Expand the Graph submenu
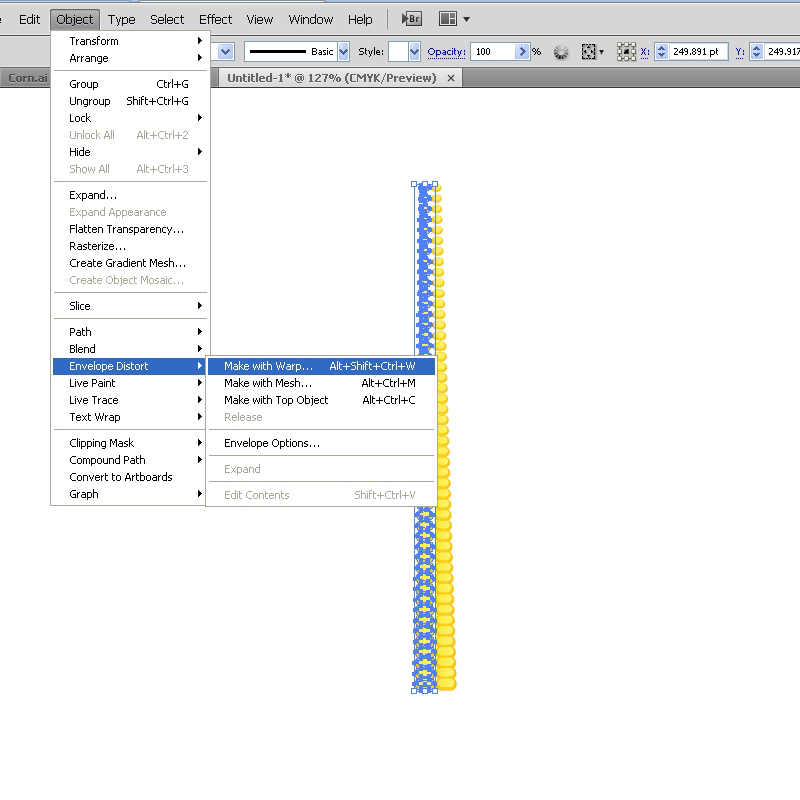800x800 pixels. [x=130, y=494]
